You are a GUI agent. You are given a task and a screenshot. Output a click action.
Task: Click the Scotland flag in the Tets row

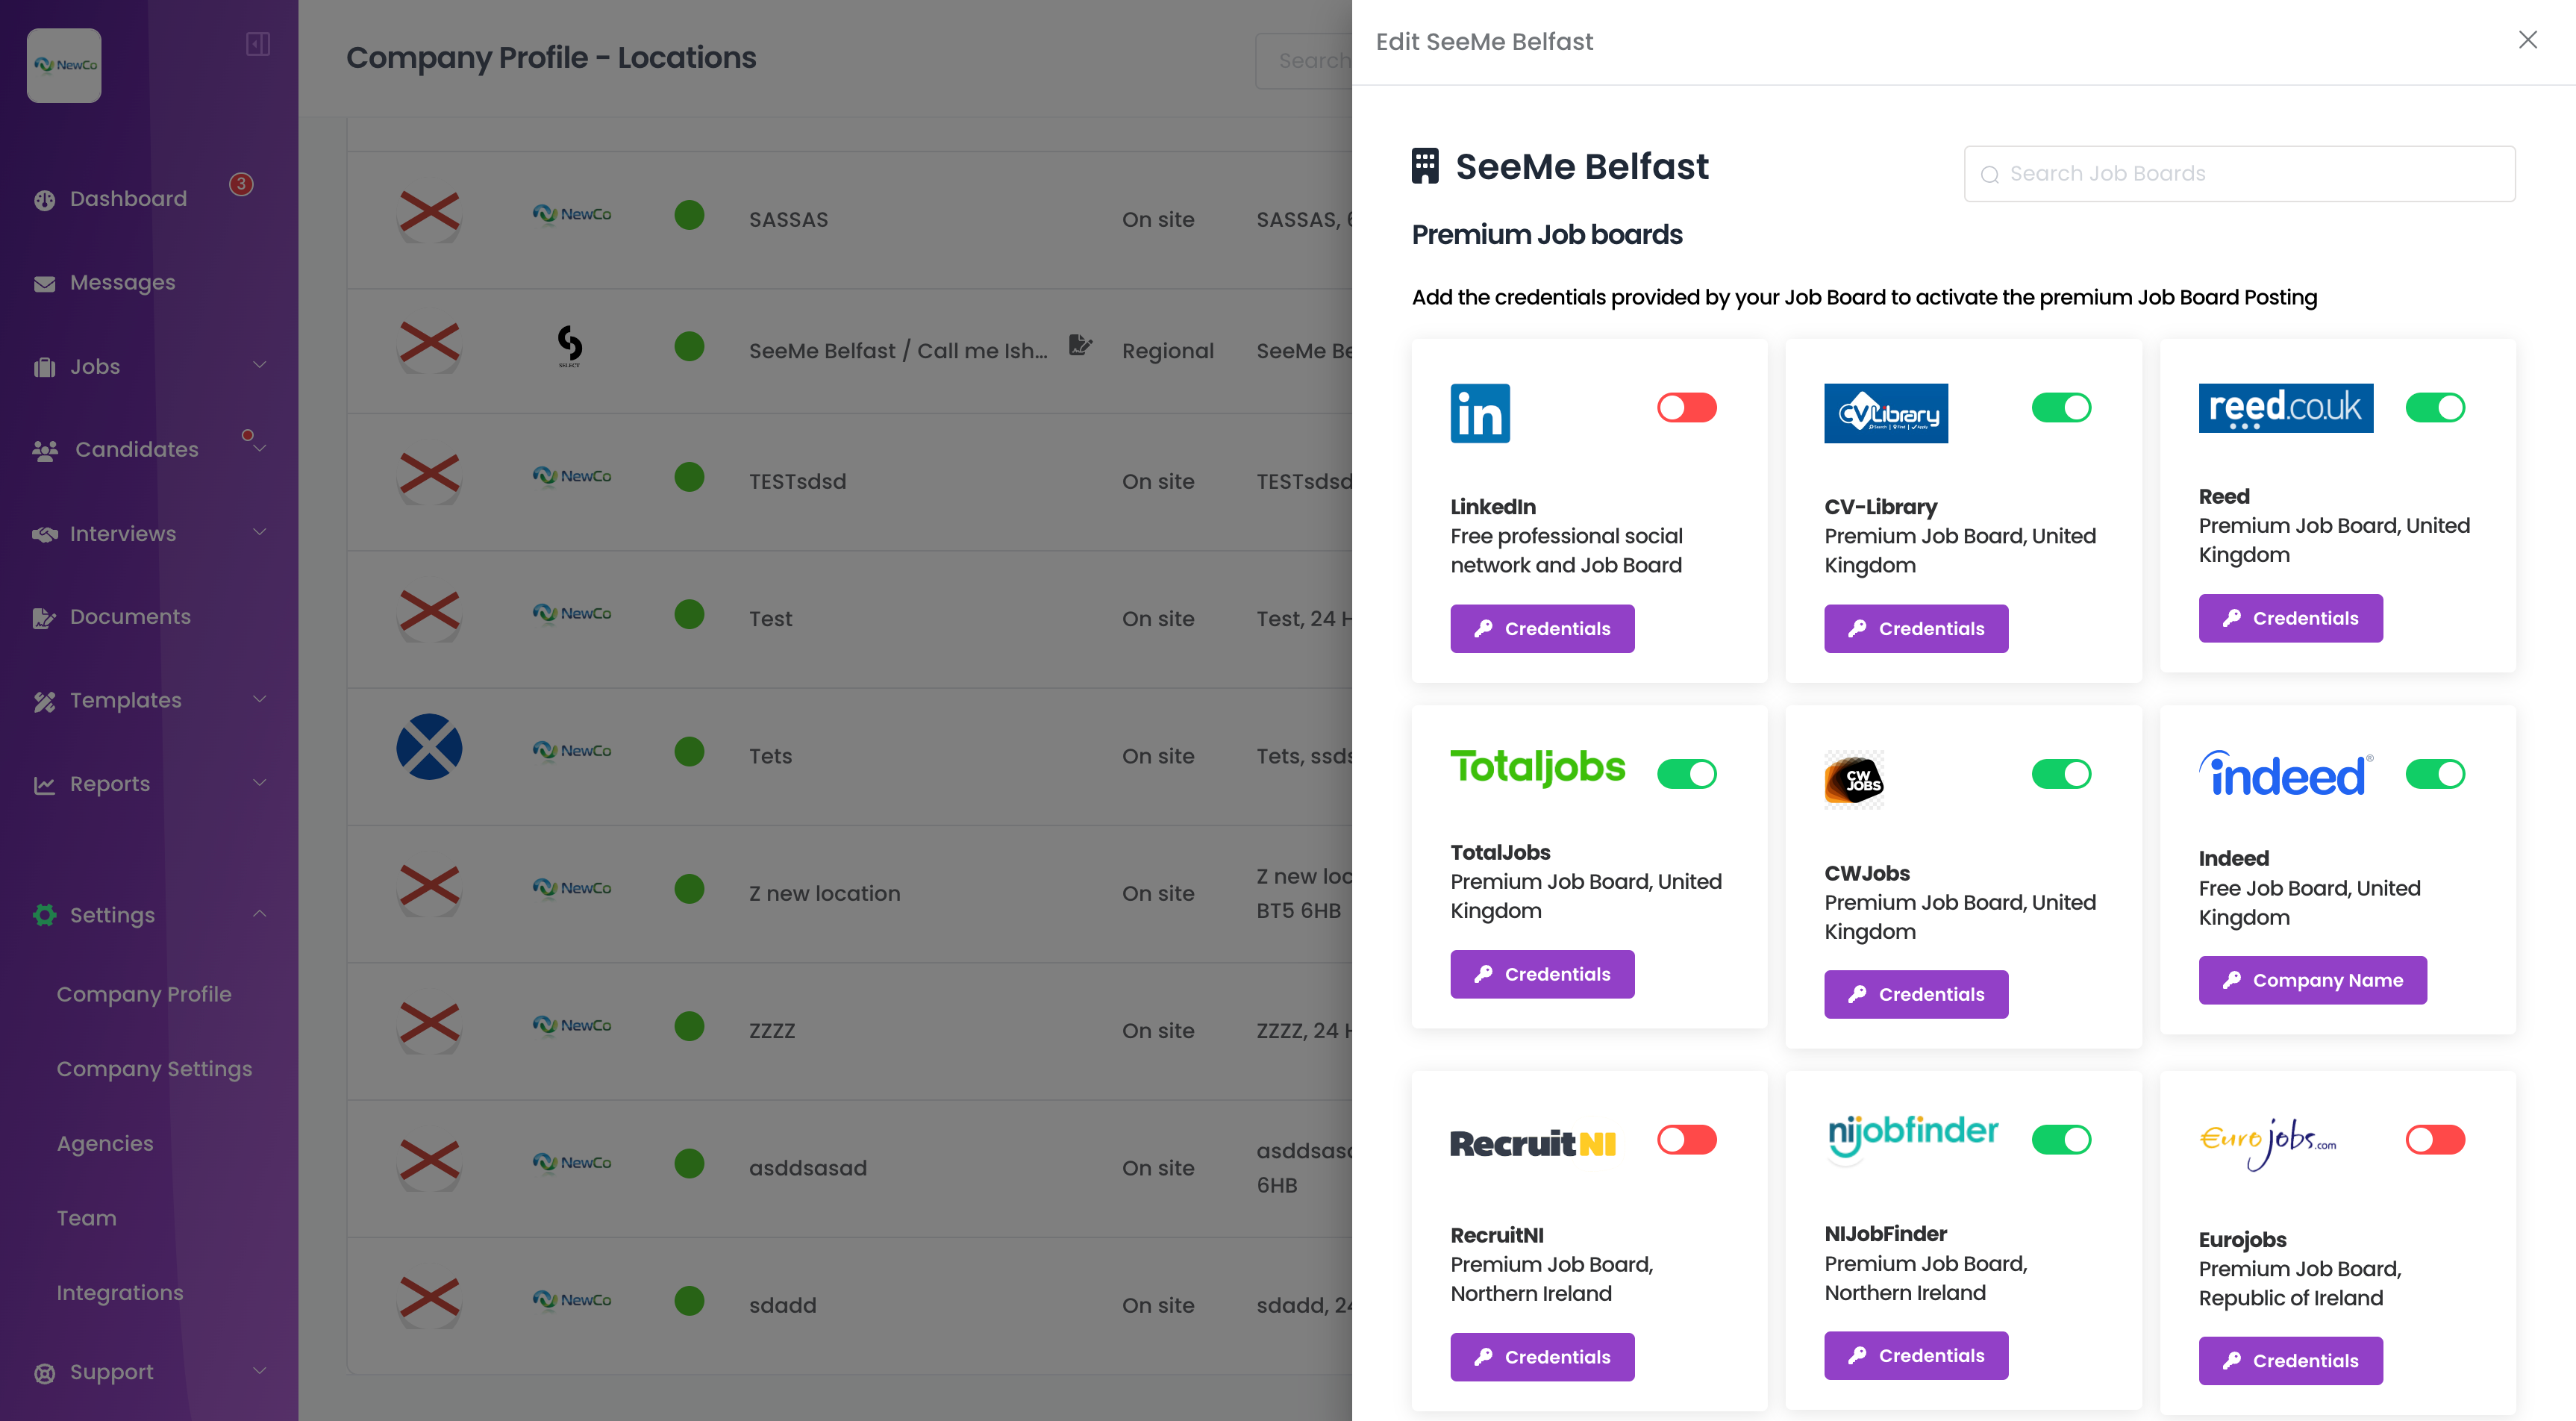coord(429,747)
